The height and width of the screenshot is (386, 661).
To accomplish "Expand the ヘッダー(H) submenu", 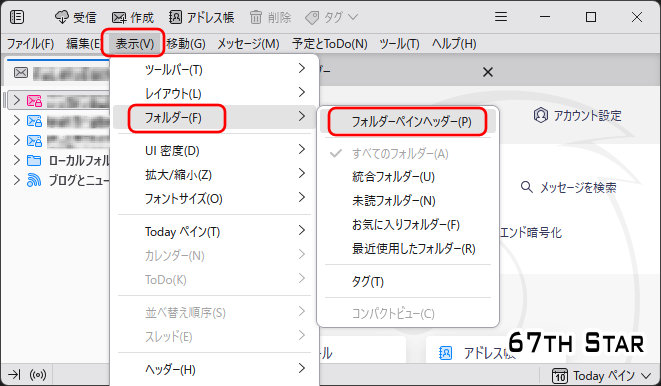I will 214,370.
